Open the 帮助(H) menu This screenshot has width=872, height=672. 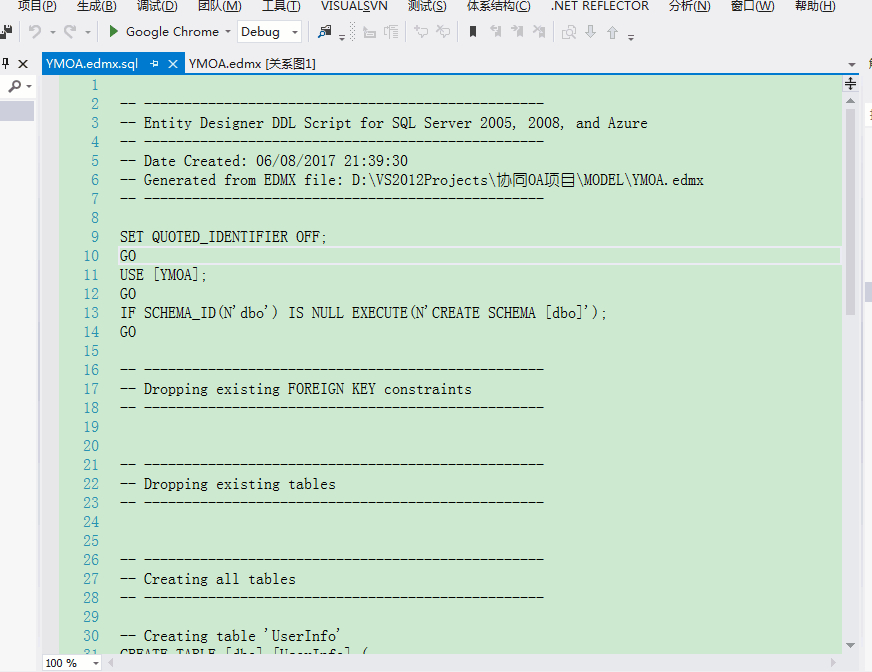[815, 6]
